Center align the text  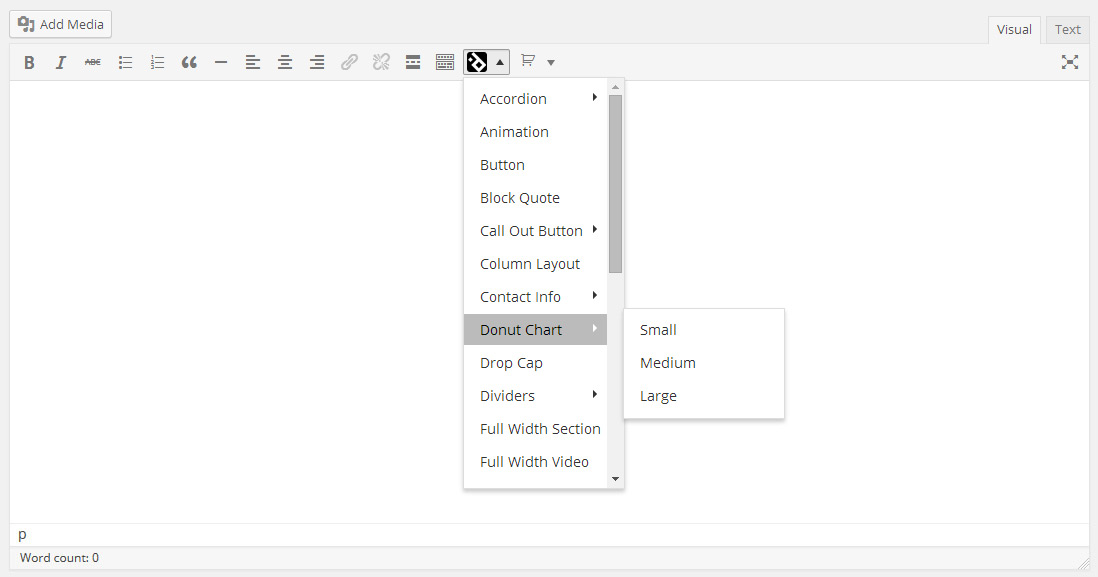285,62
